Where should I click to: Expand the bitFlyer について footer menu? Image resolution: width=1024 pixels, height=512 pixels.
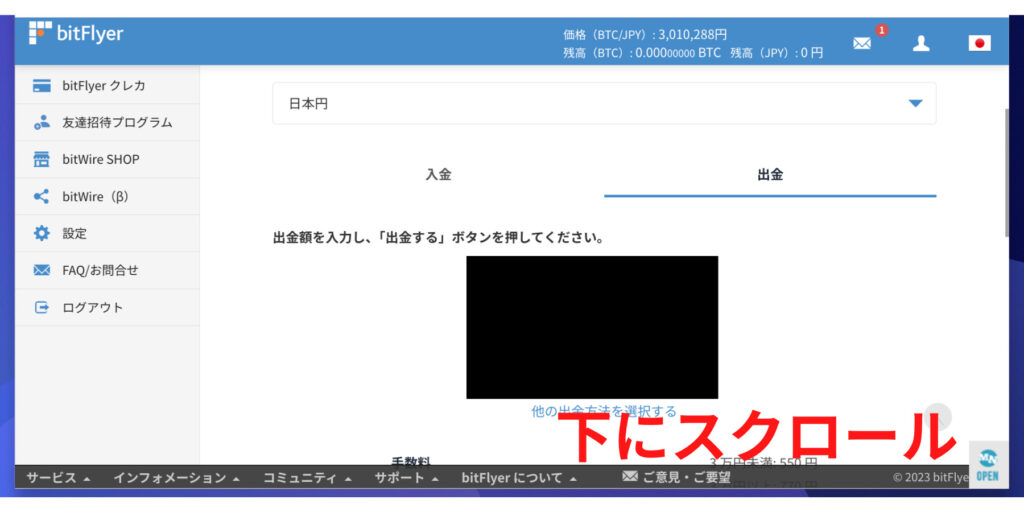click(x=519, y=477)
